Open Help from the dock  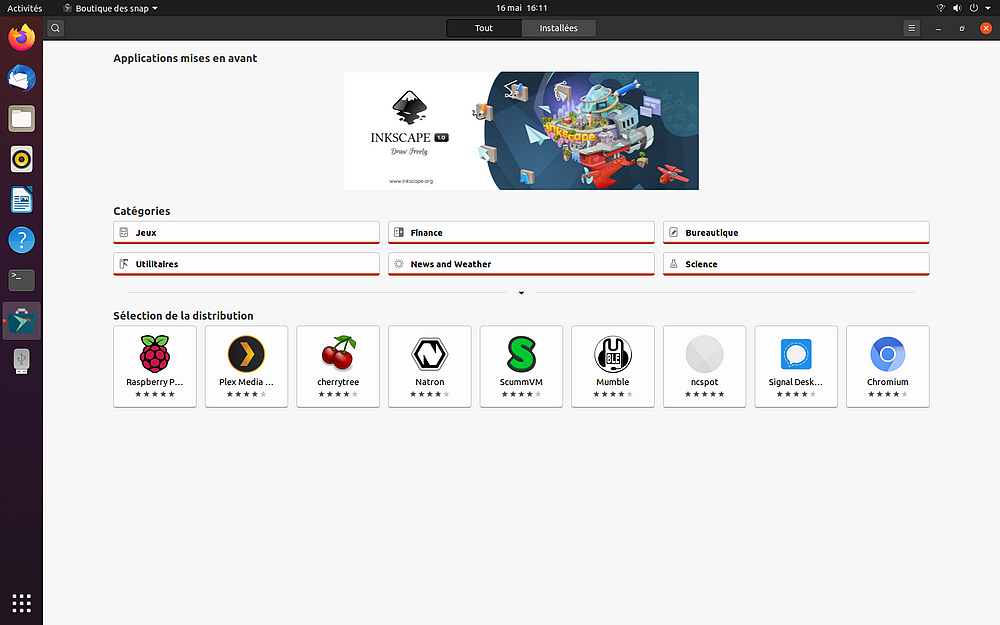[x=22, y=240]
